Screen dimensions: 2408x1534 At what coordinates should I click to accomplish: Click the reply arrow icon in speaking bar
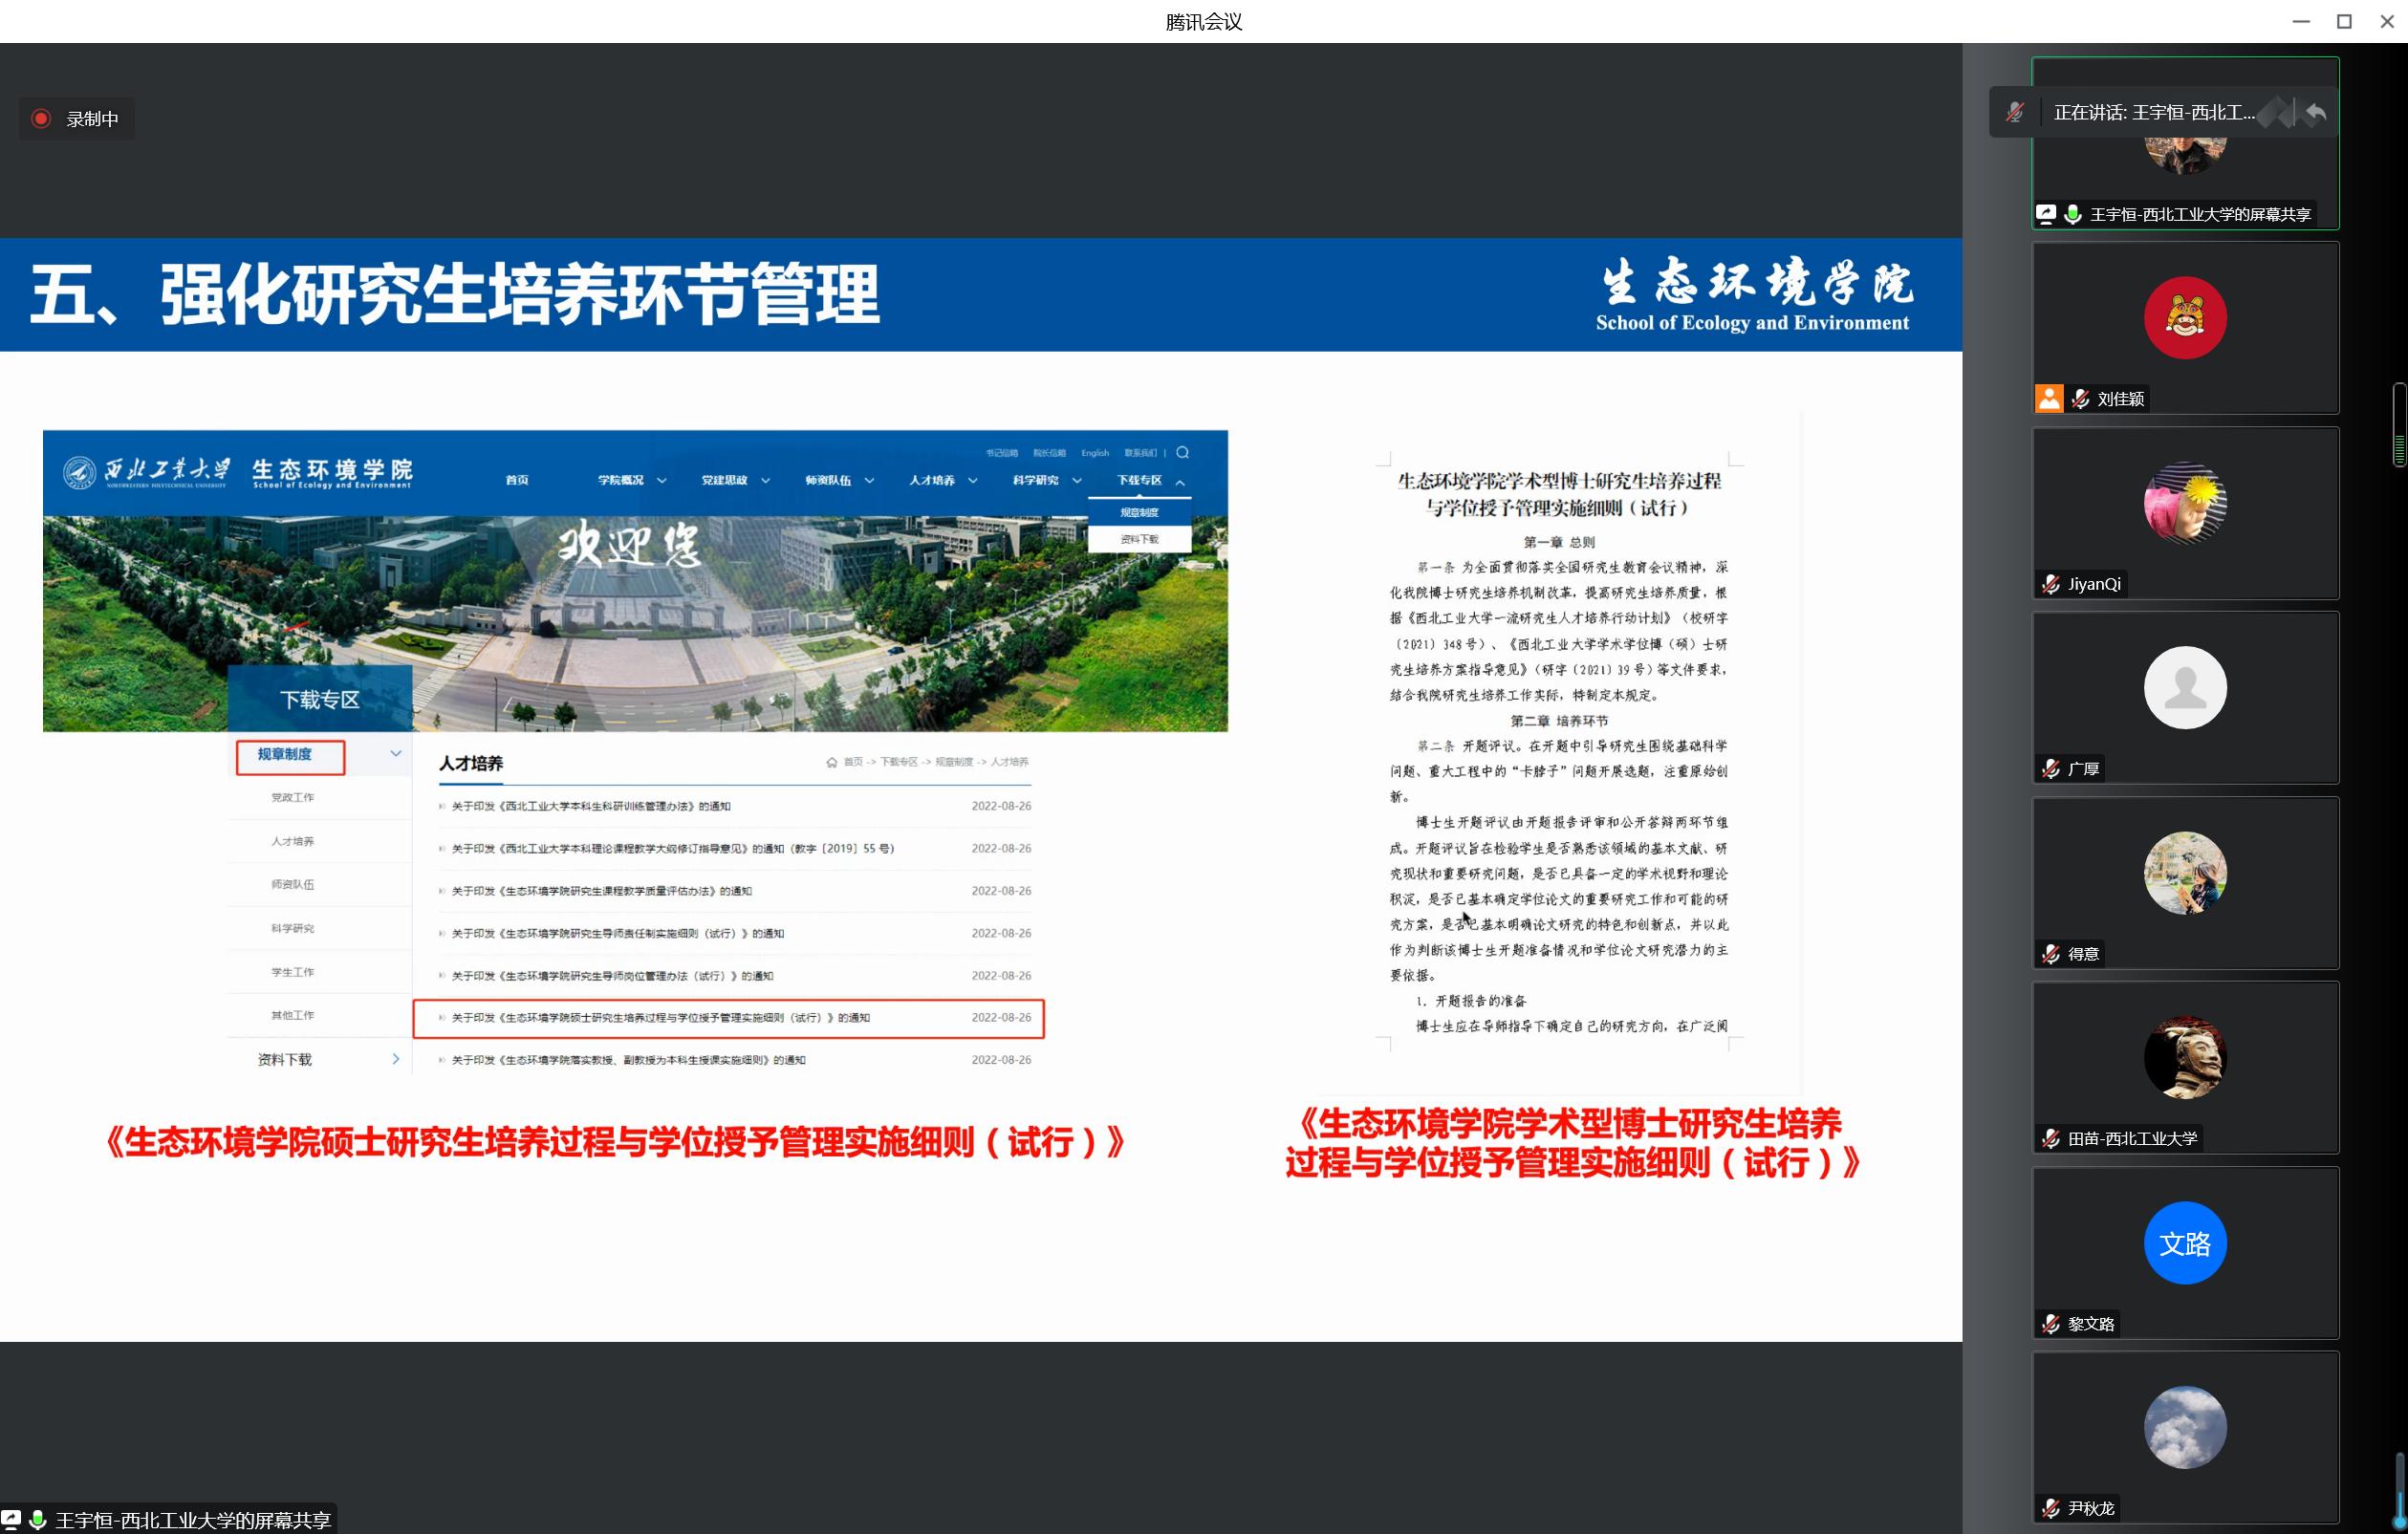pos(2316,113)
